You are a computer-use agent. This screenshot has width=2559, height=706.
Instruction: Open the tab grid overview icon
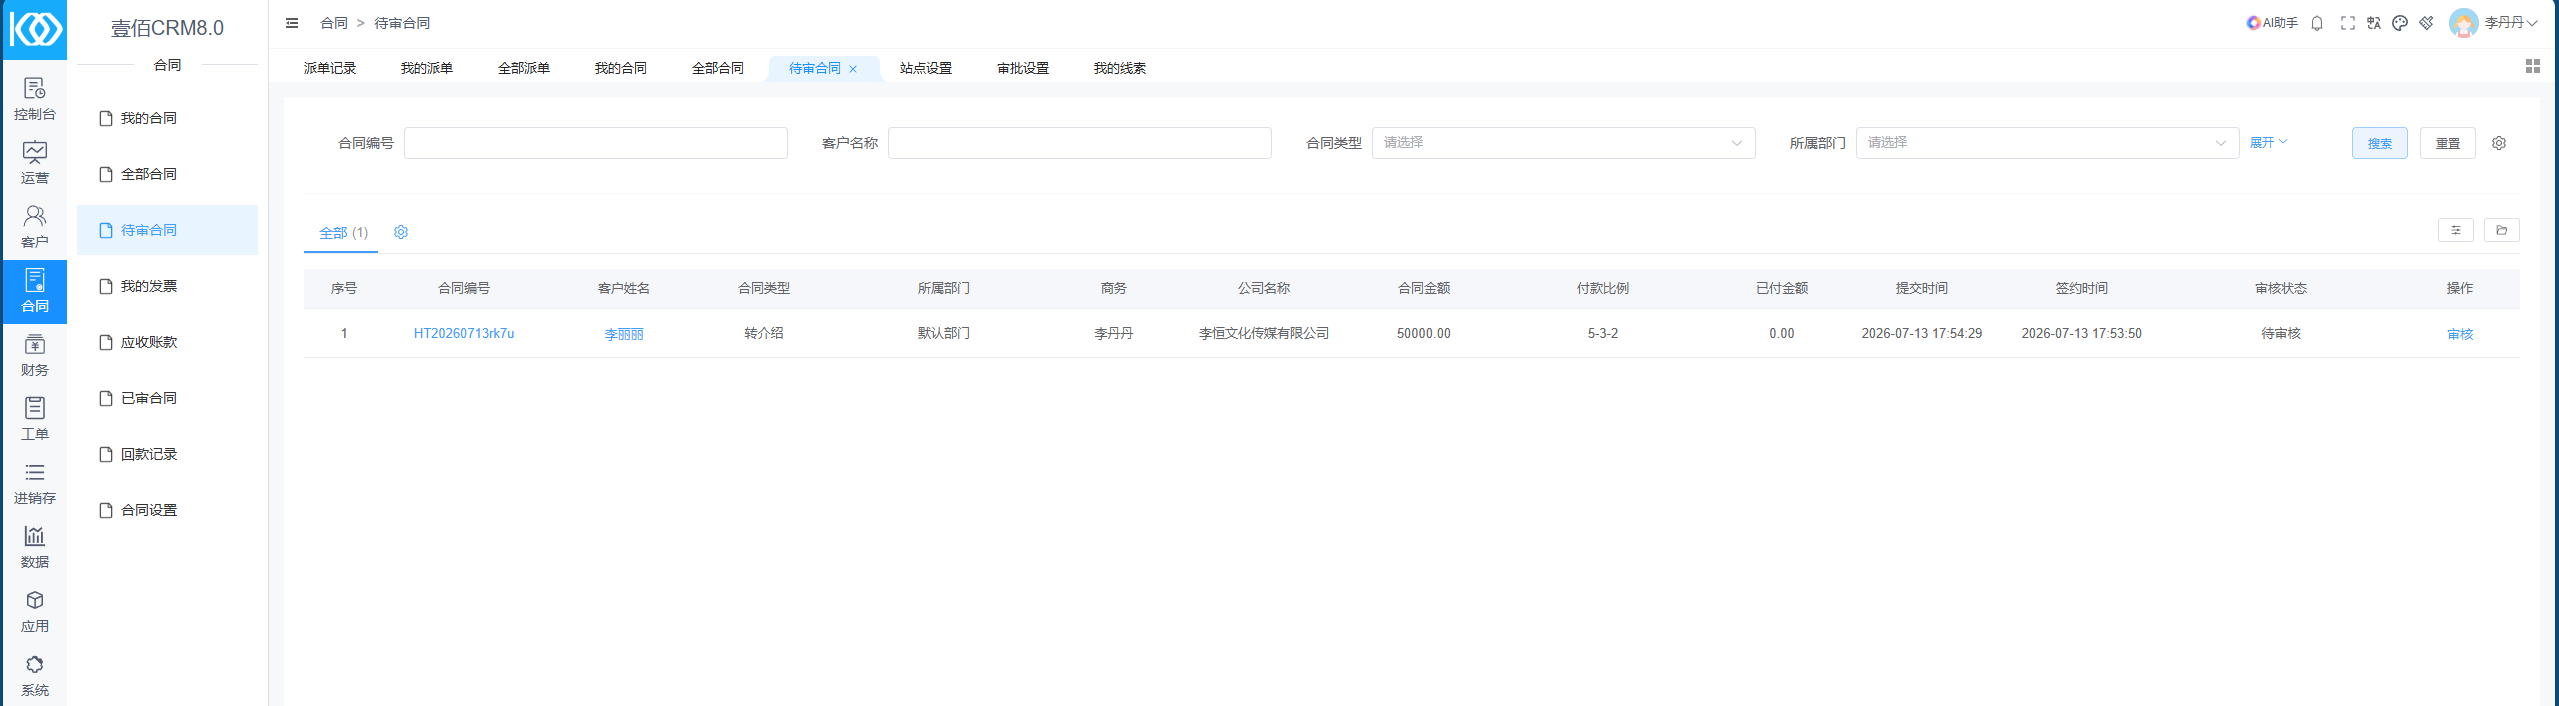[x=2533, y=66]
